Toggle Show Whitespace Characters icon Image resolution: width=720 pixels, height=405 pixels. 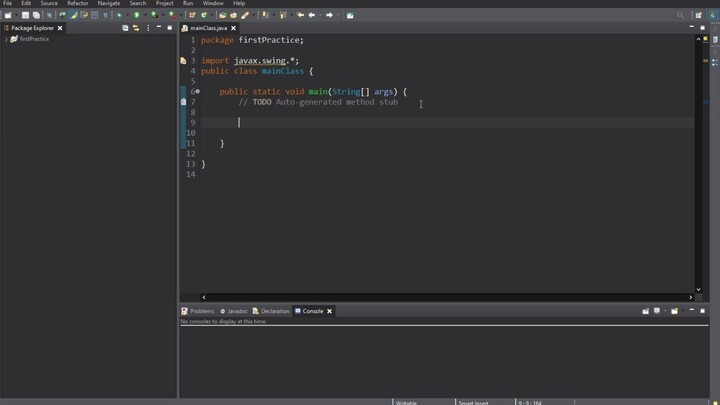tap(105, 15)
